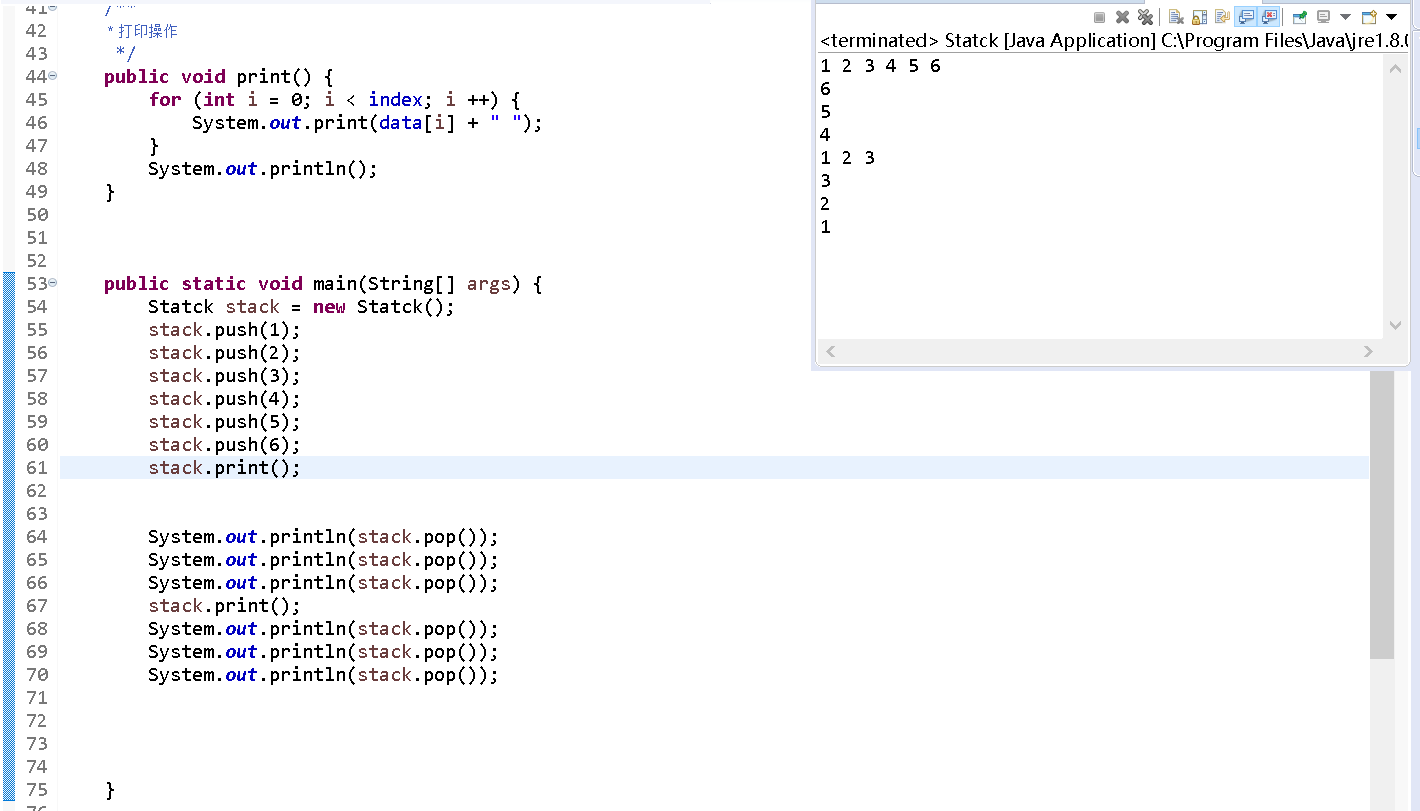The image size is (1420, 811).
Task: Click the Open Console icon
Action: [x=1369, y=17]
